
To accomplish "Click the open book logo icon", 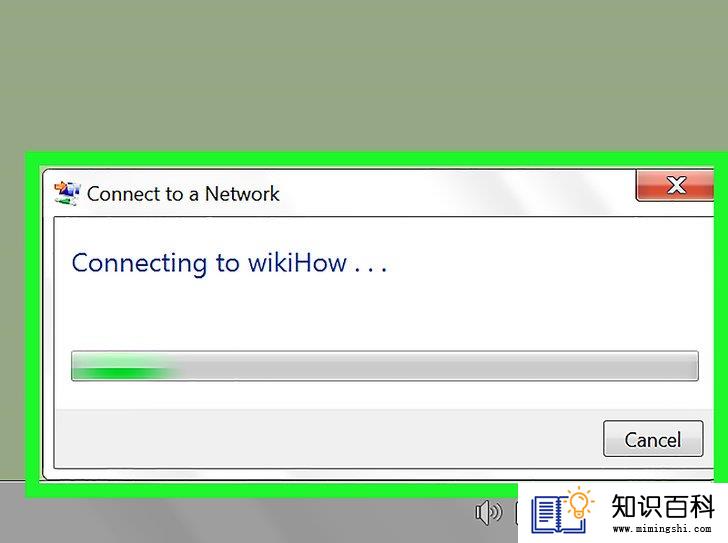I will [557, 515].
